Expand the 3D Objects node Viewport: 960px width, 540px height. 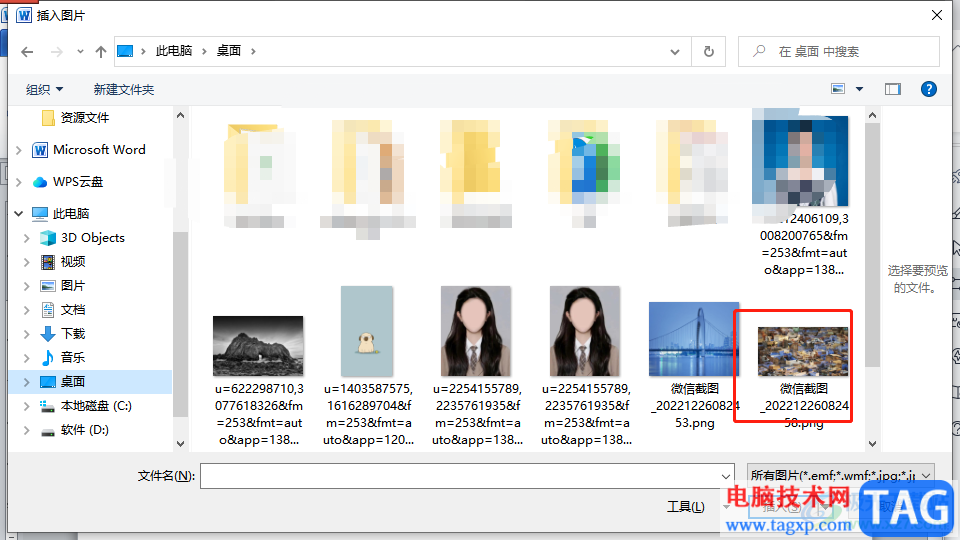(x=26, y=238)
